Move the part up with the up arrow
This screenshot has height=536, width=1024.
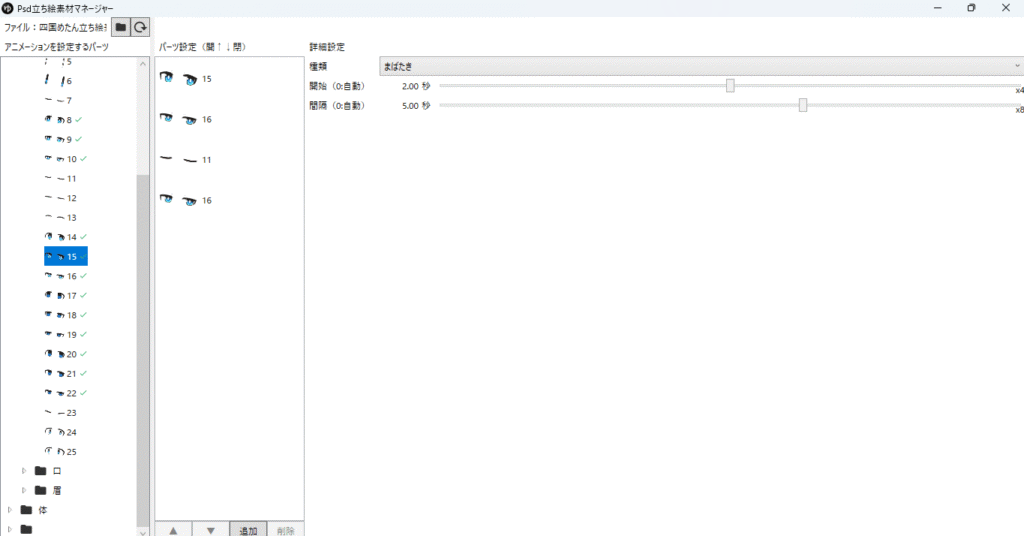(173, 530)
